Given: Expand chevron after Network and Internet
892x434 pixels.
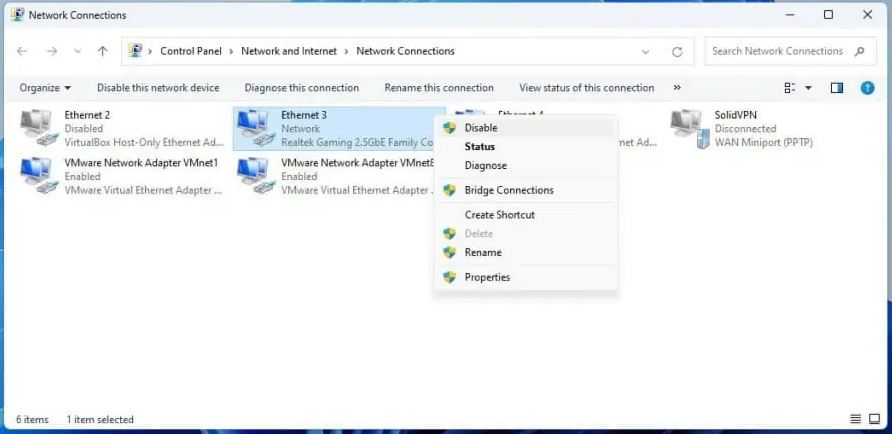Looking at the screenshot, I should 346,52.
